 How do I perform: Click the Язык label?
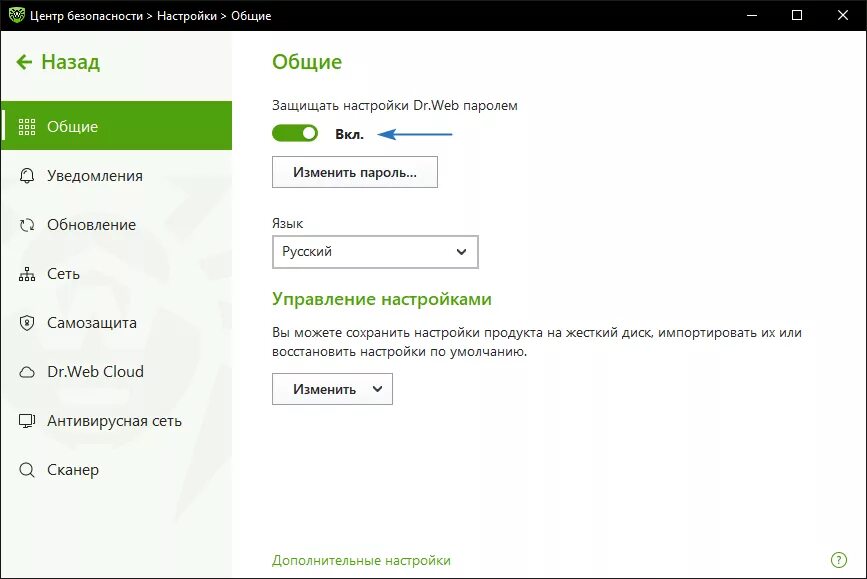[x=287, y=223]
